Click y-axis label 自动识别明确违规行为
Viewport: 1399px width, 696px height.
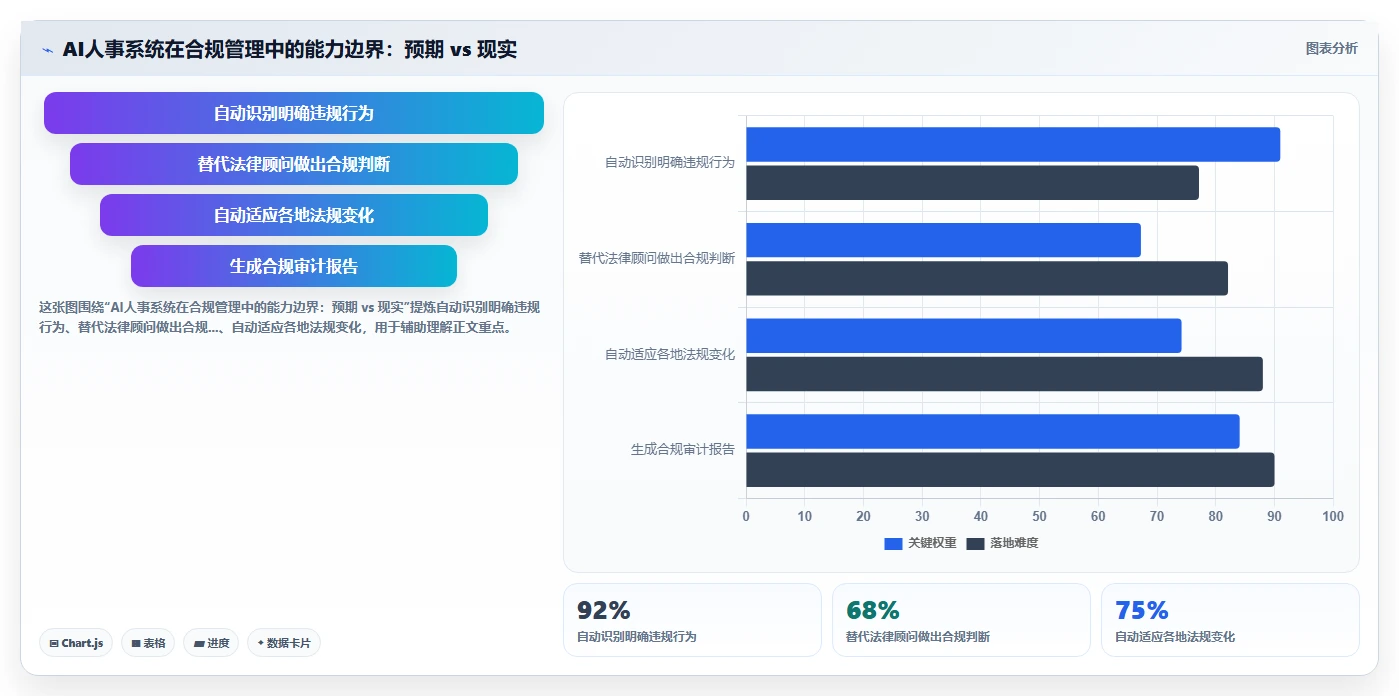[x=670, y=162]
